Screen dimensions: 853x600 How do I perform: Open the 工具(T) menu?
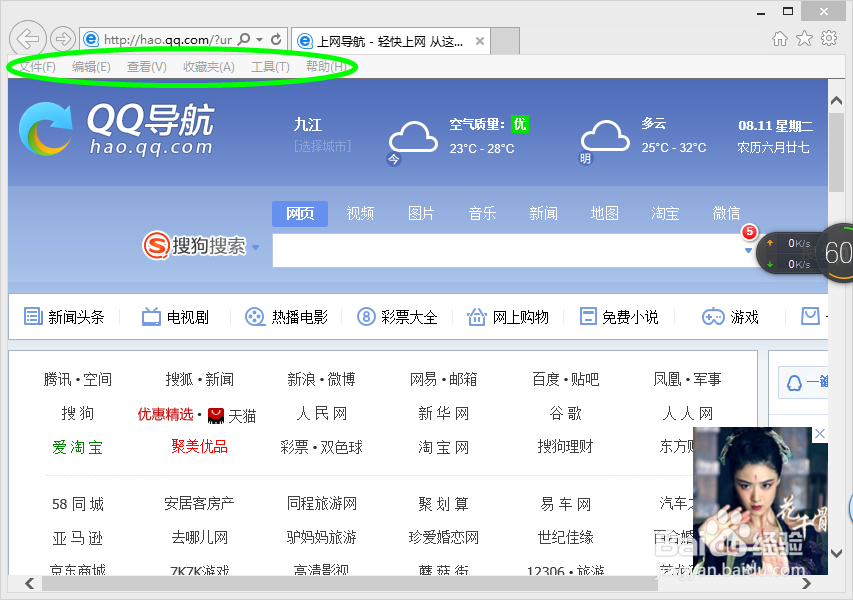click(x=270, y=66)
